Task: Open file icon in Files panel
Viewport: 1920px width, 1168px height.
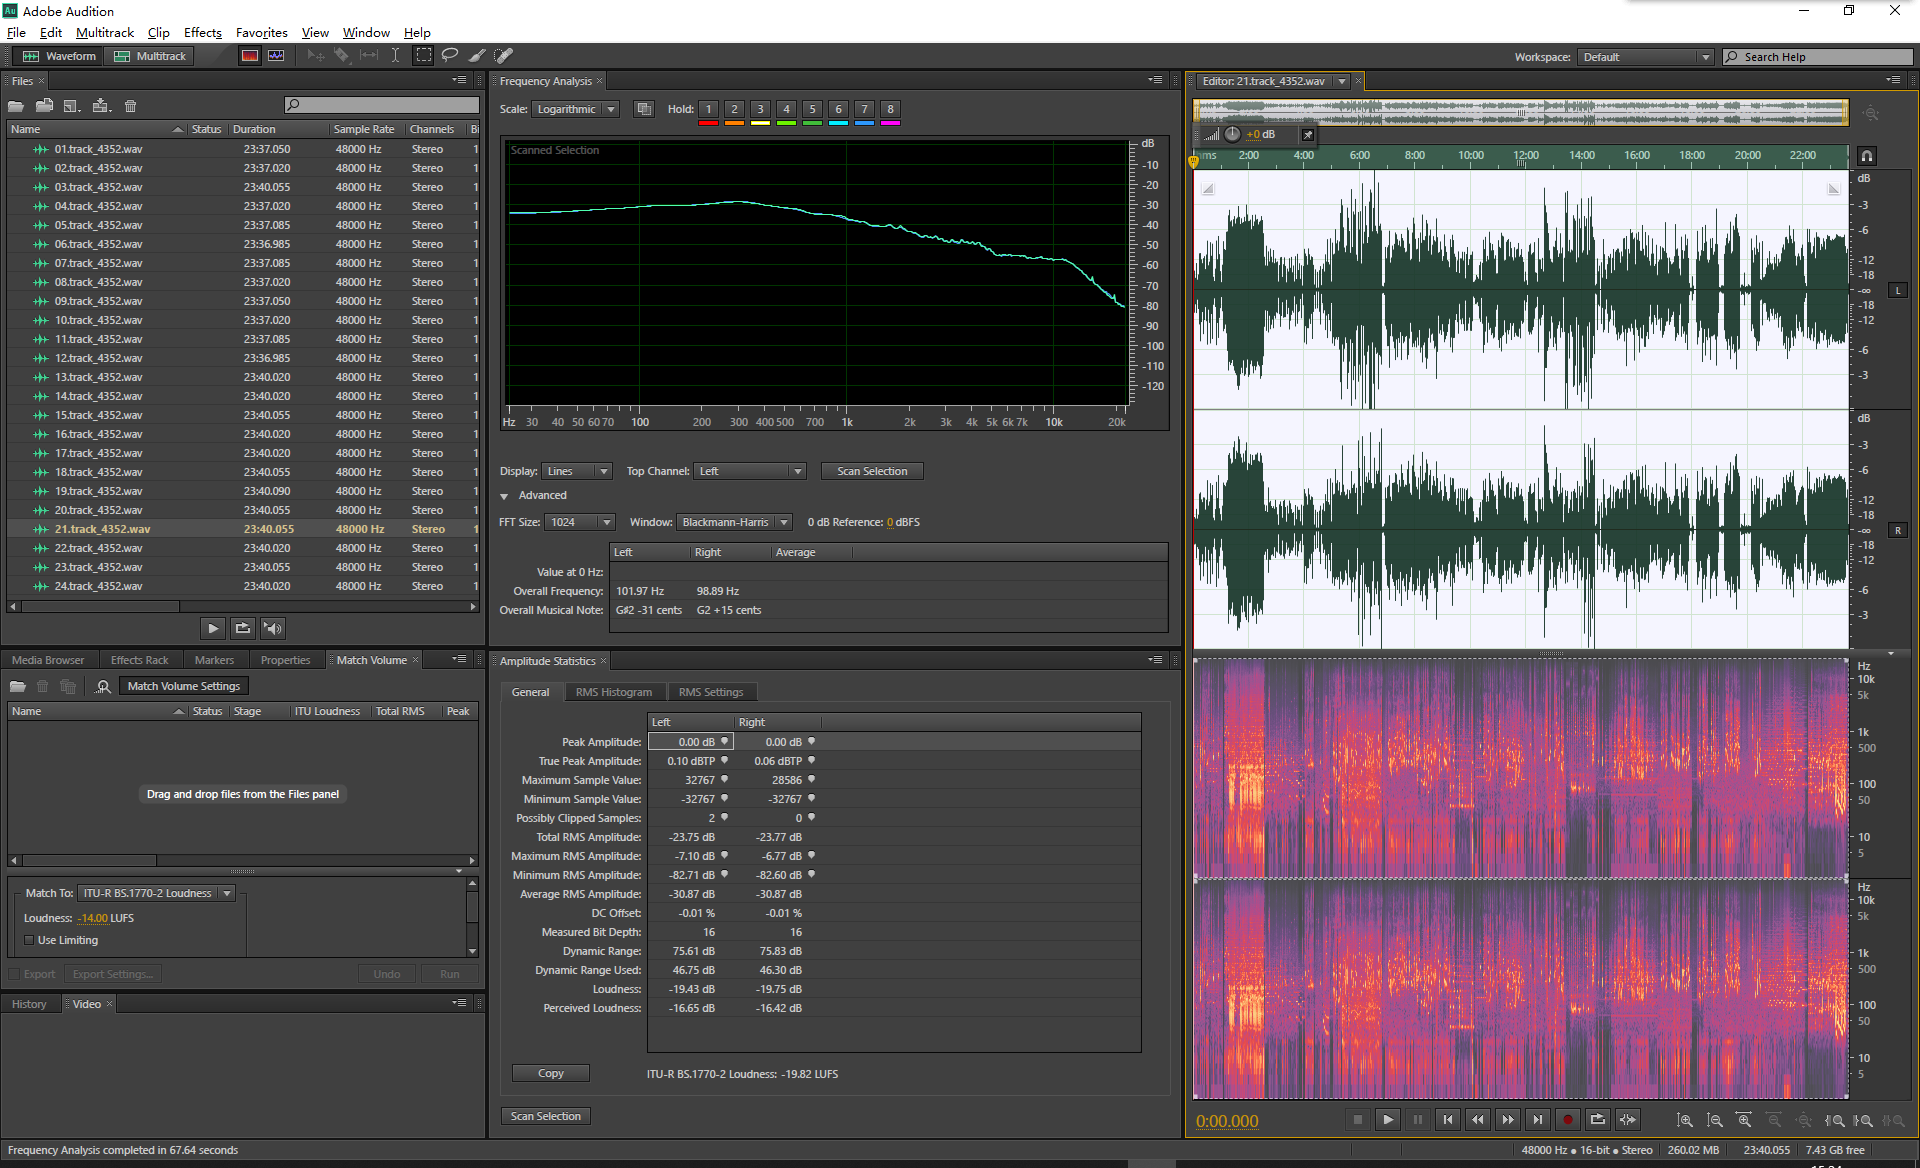Action: 16,106
